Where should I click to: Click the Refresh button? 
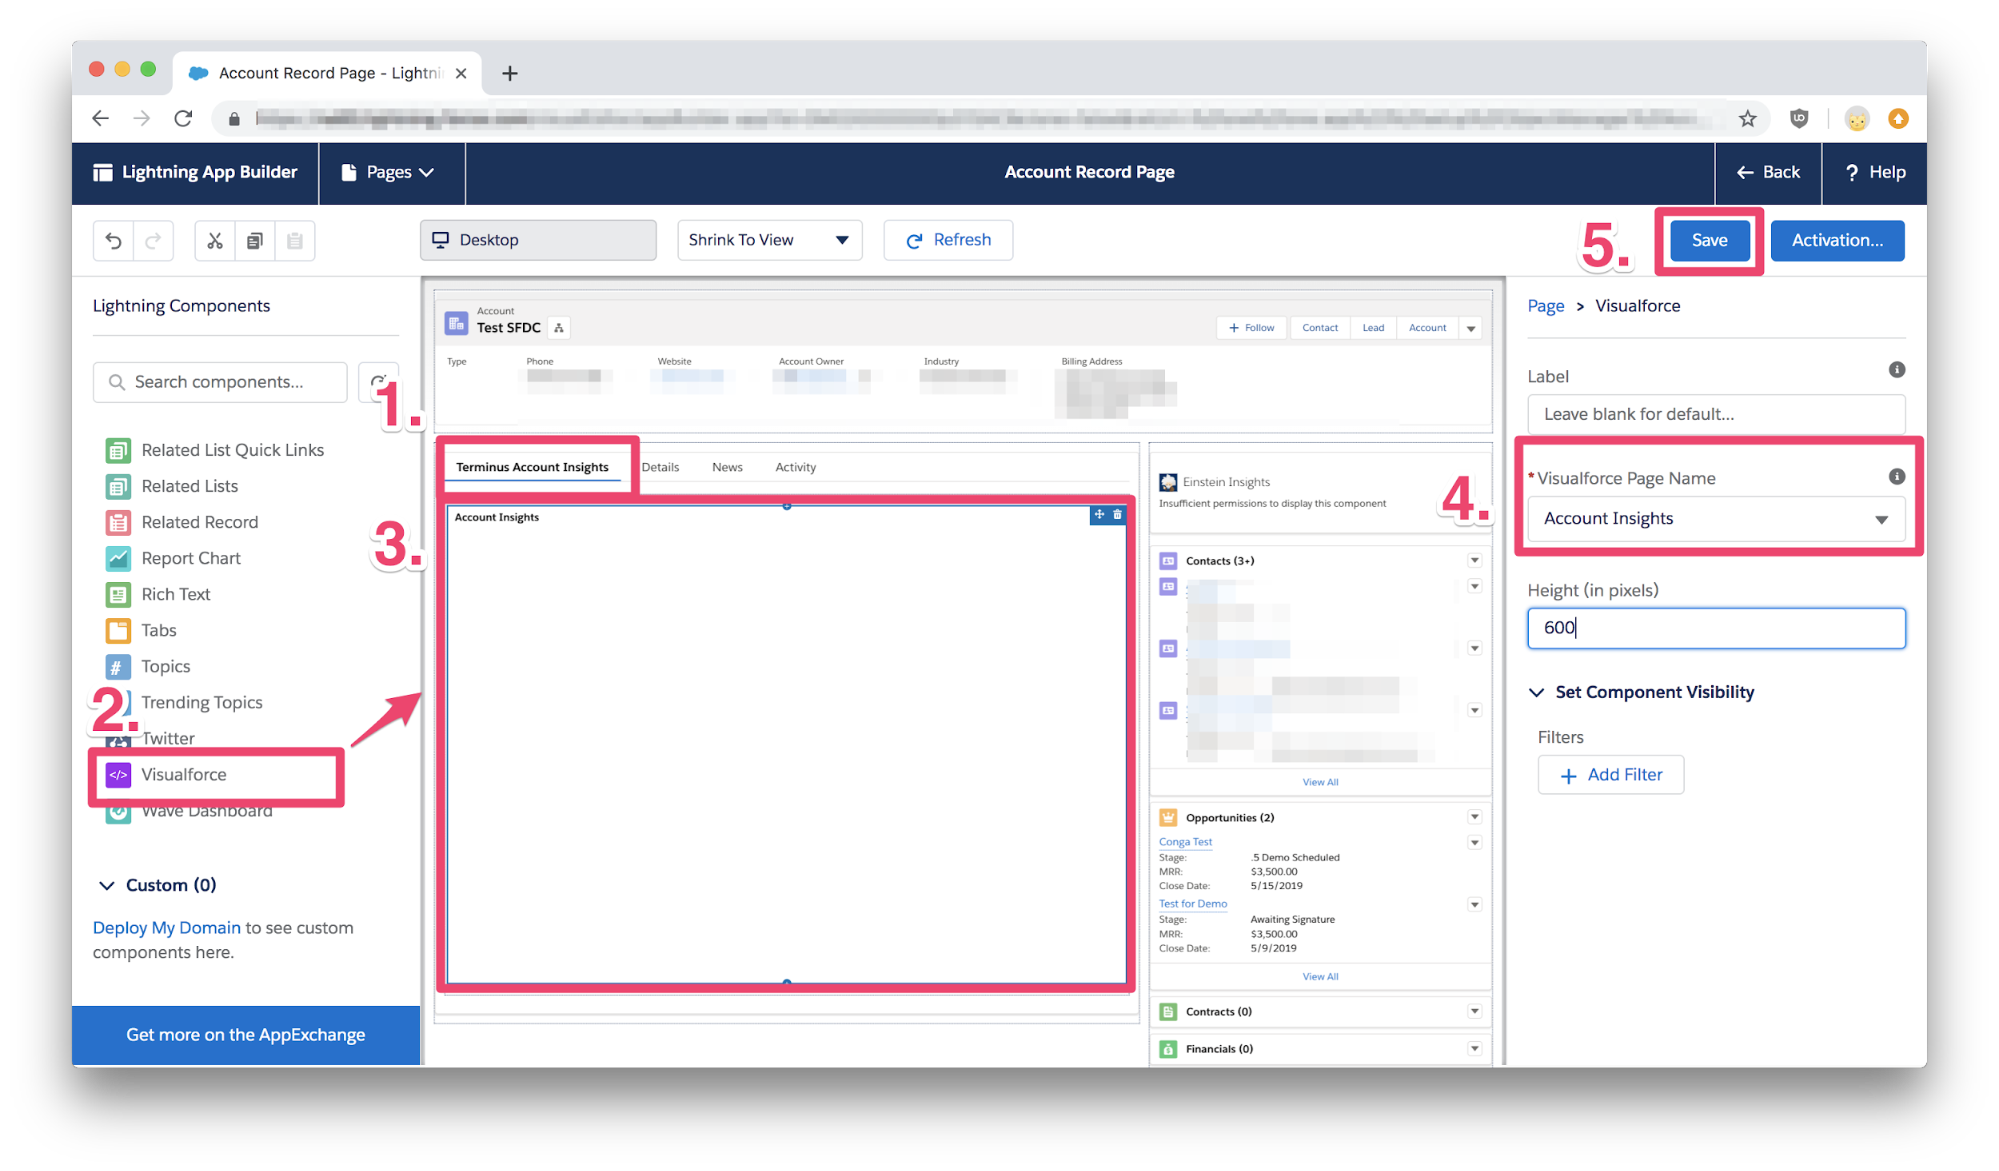(948, 241)
